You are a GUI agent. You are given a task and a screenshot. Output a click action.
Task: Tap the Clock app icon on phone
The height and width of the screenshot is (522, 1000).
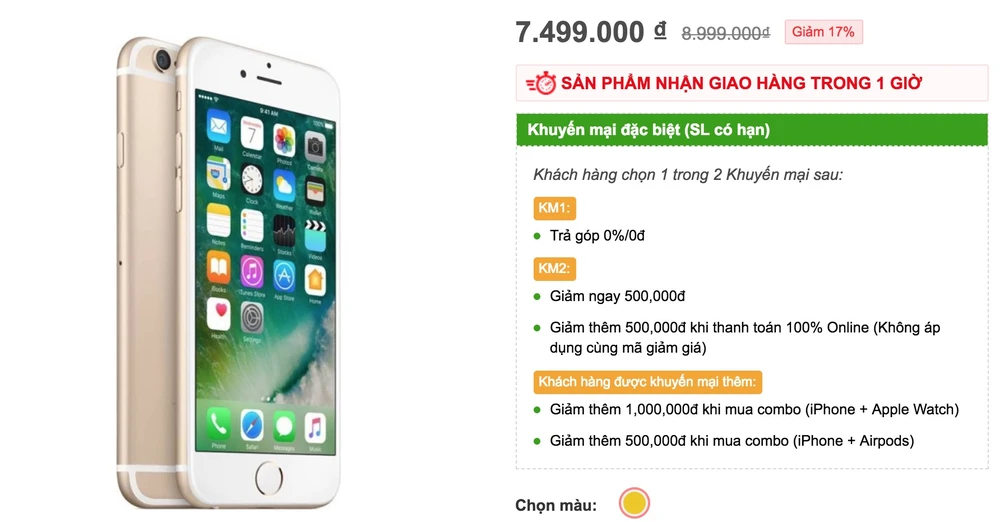[x=251, y=181]
